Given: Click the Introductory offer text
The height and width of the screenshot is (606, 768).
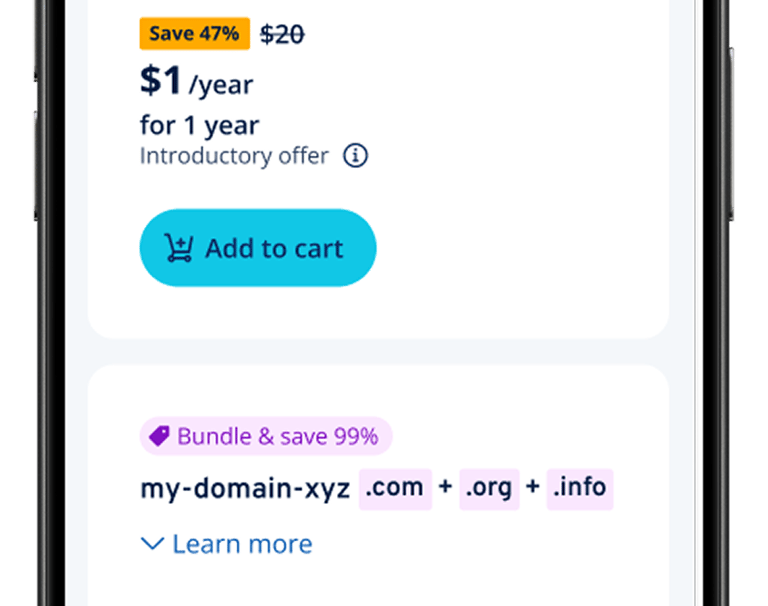Looking at the screenshot, I should pos(234,156).
